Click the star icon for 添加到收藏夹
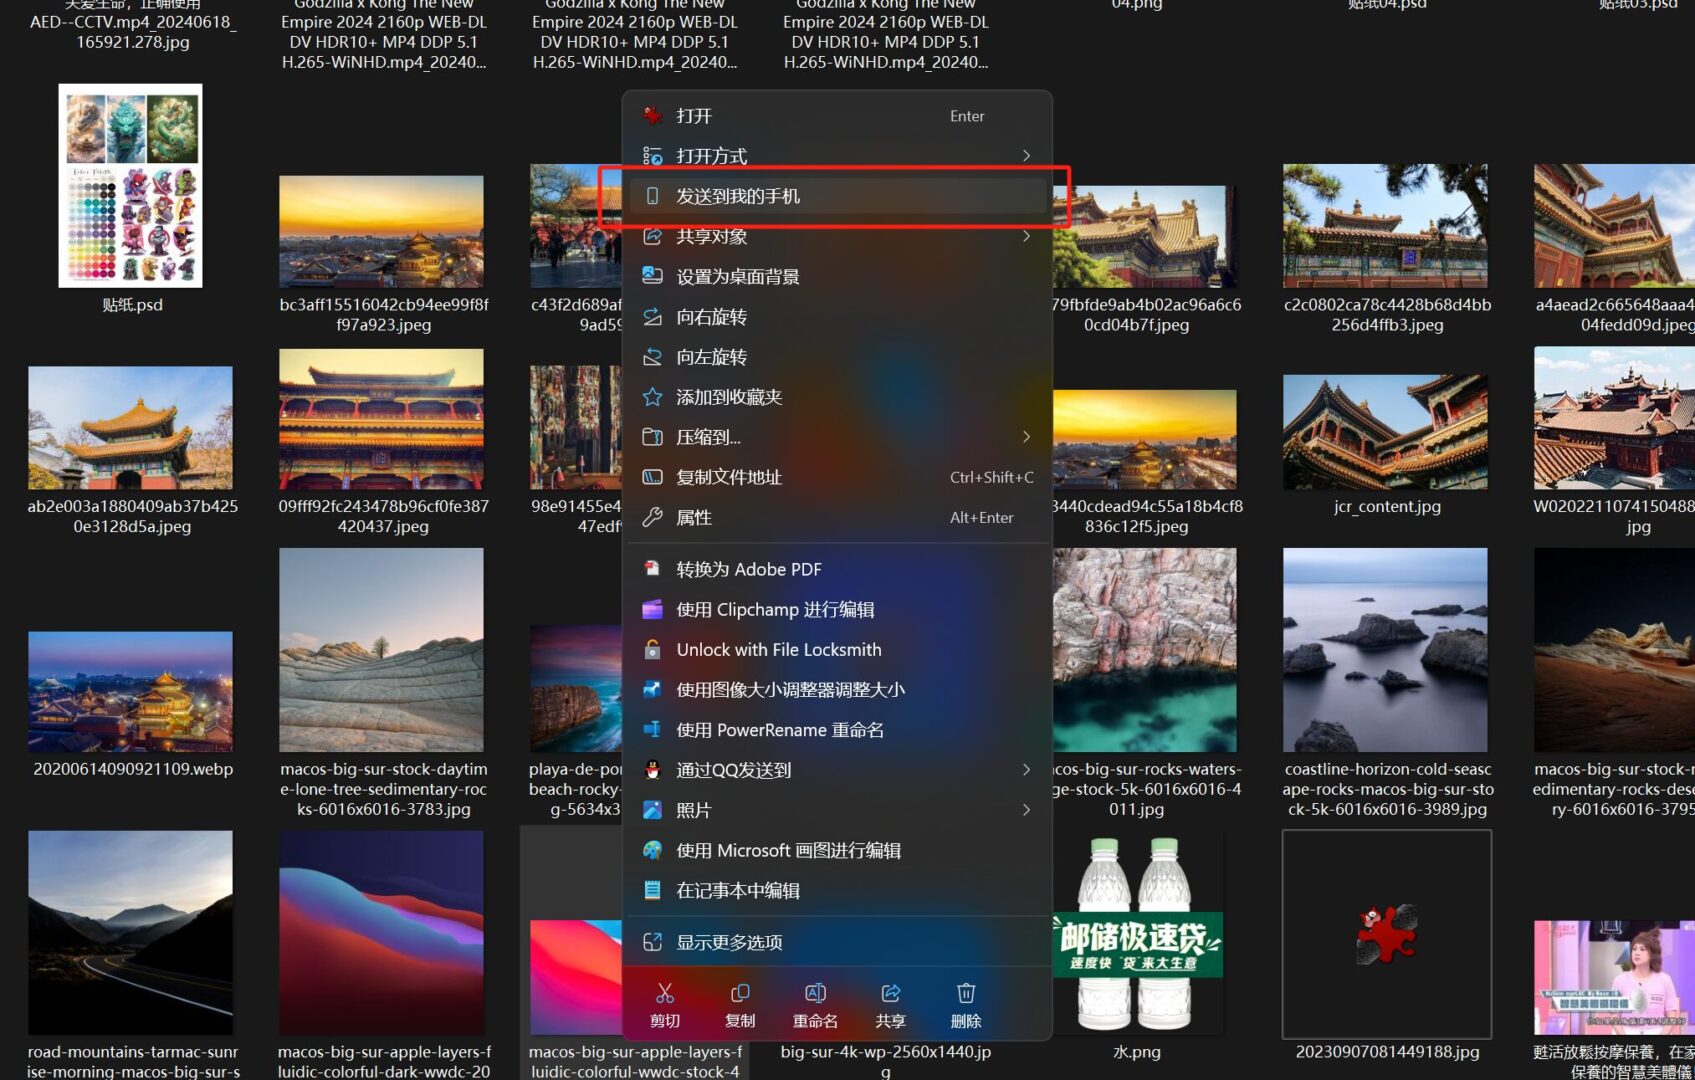The width and height of the screenshot is (1695, 1080). (652, 397)
